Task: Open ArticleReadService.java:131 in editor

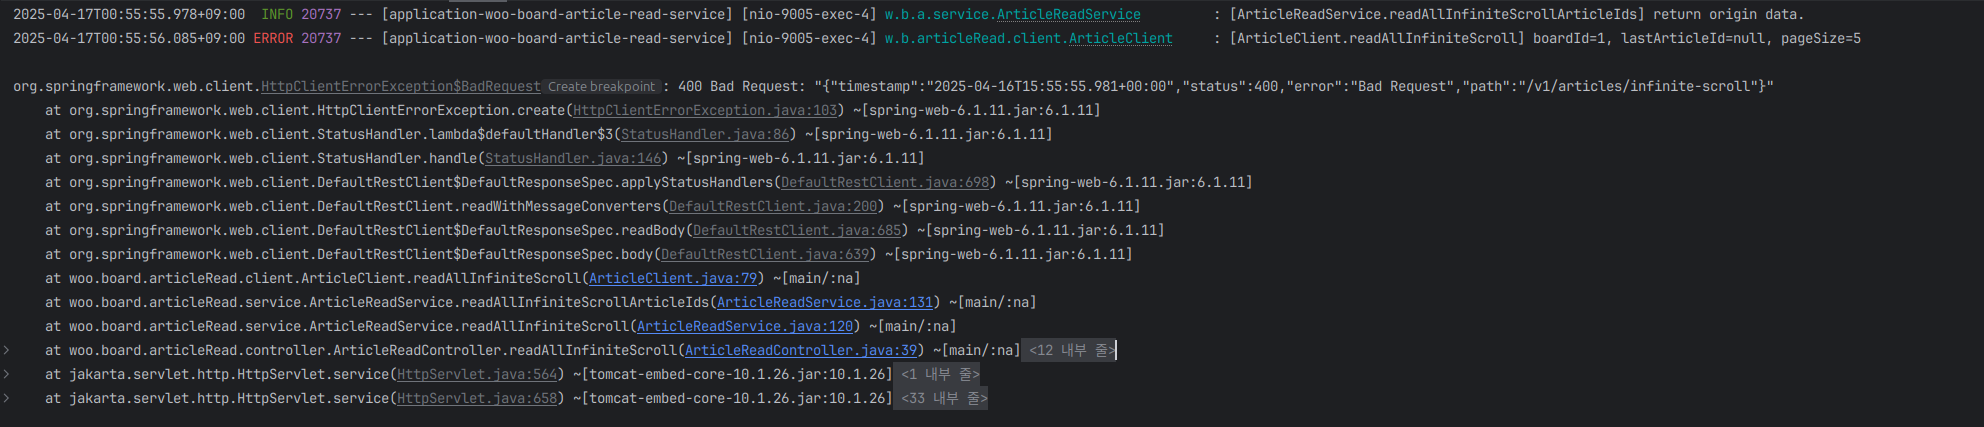Action: 825,303
